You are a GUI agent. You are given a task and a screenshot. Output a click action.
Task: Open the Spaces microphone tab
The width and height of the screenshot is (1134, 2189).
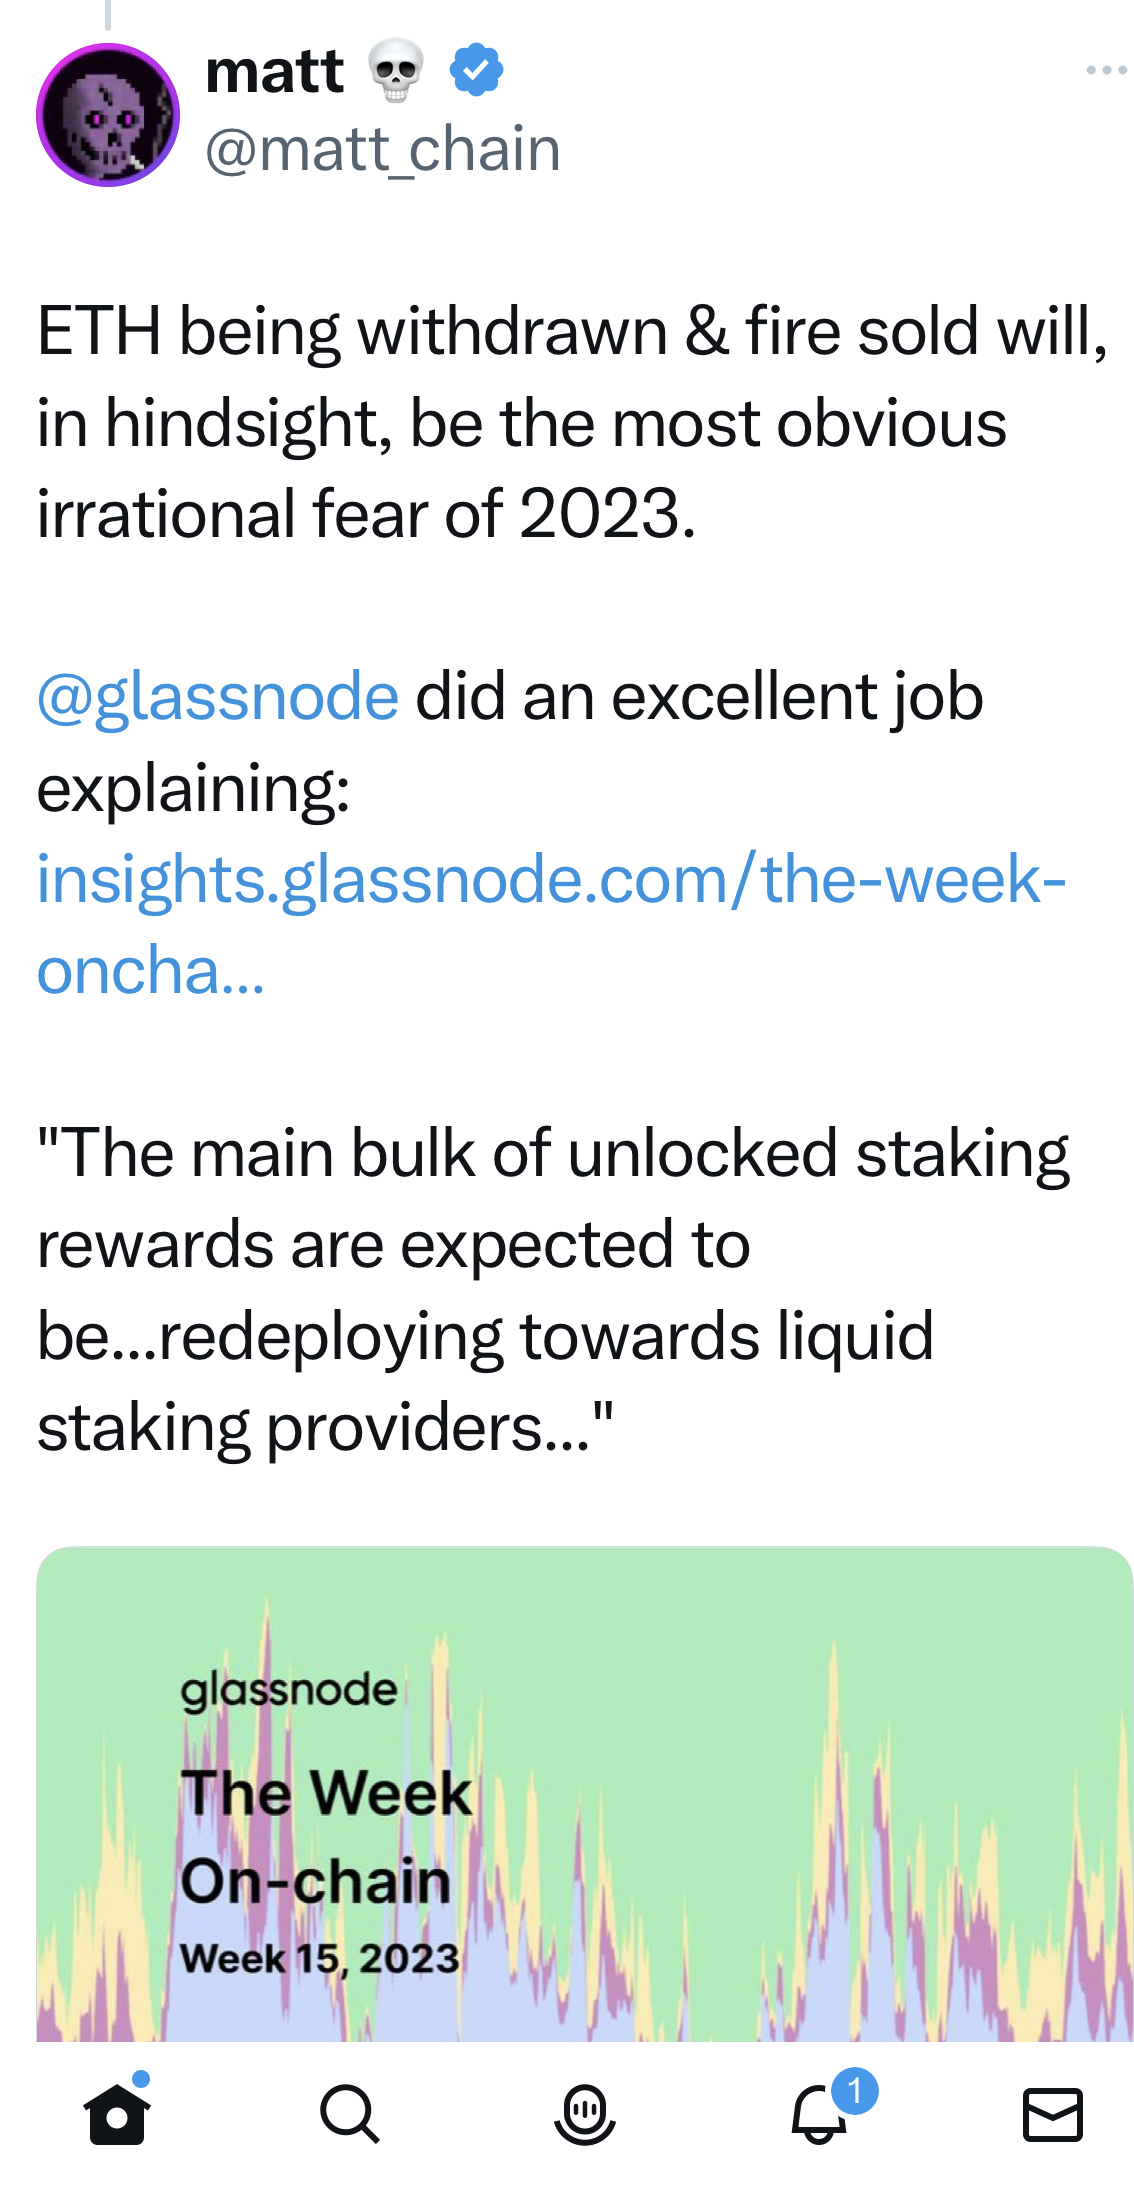click(584, 2114)
